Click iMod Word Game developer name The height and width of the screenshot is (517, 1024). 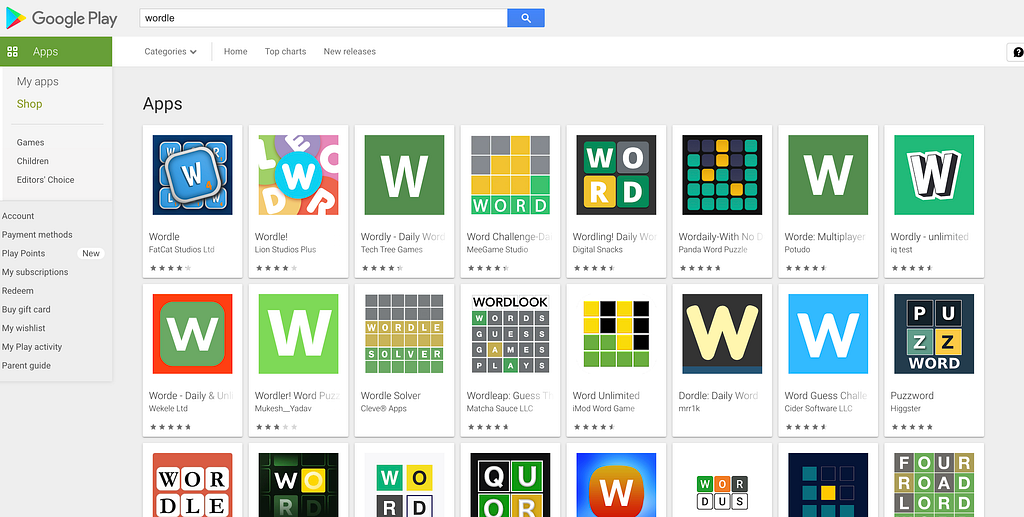pyautogui.click(x=603, y=409)
